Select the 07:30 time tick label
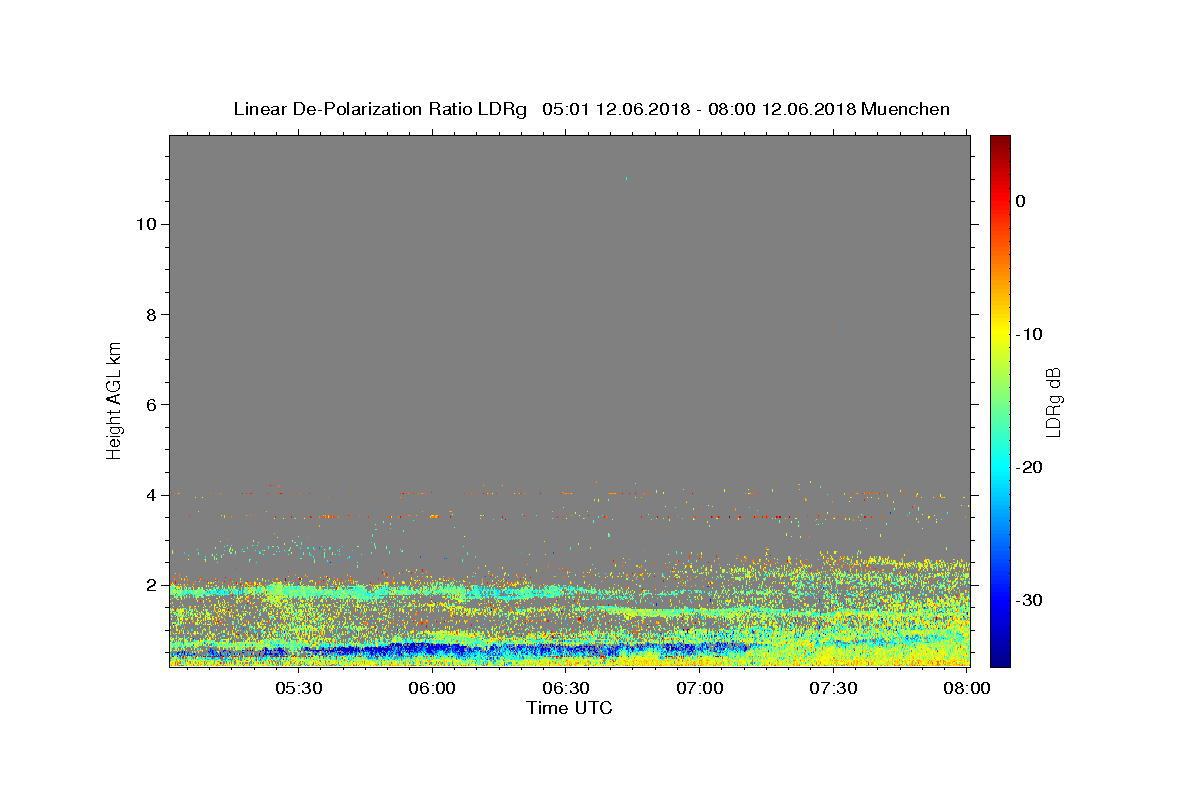The height and width of the screenshot is (800, 1200). [834, 688]
